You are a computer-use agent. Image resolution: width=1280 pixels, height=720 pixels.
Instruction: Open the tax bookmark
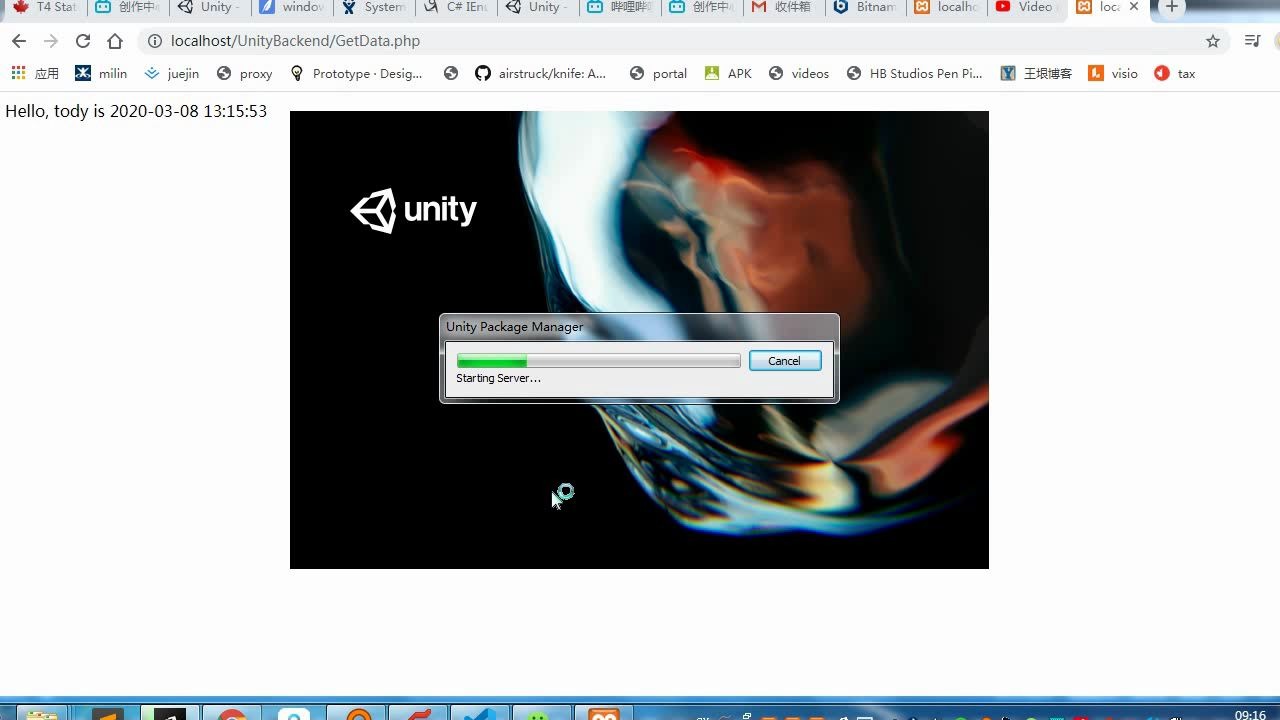[1175, 73]
